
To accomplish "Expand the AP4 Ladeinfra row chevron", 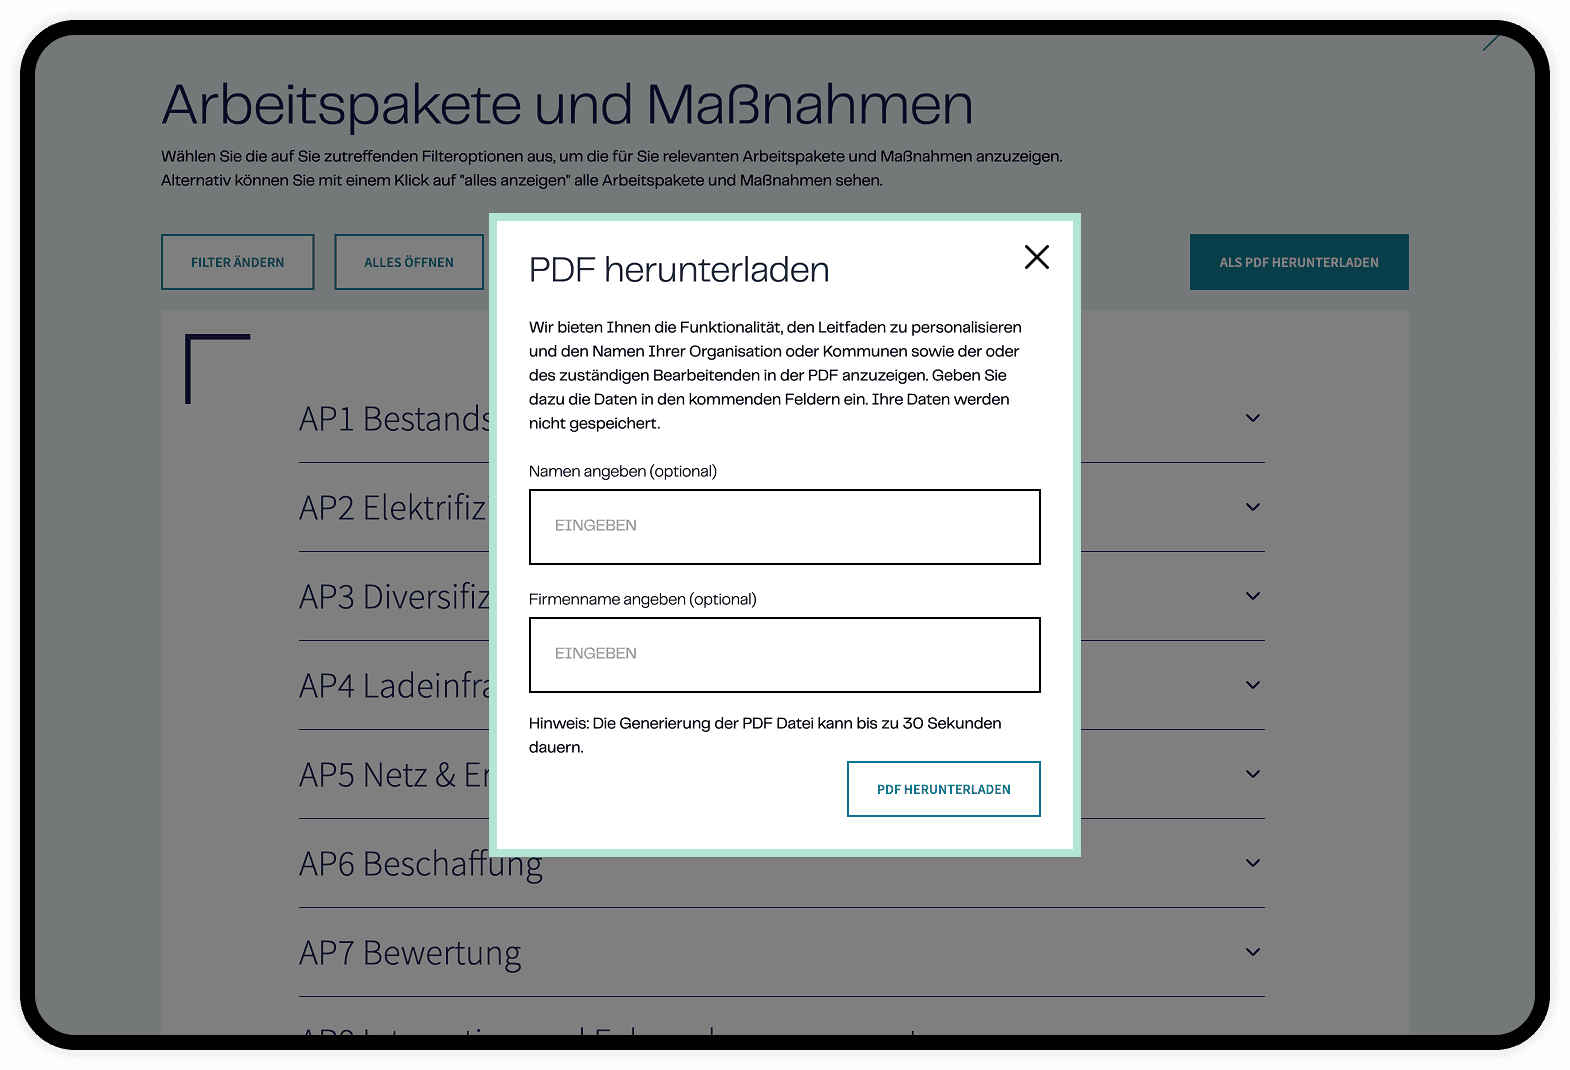I will (x=1253, y=685).
